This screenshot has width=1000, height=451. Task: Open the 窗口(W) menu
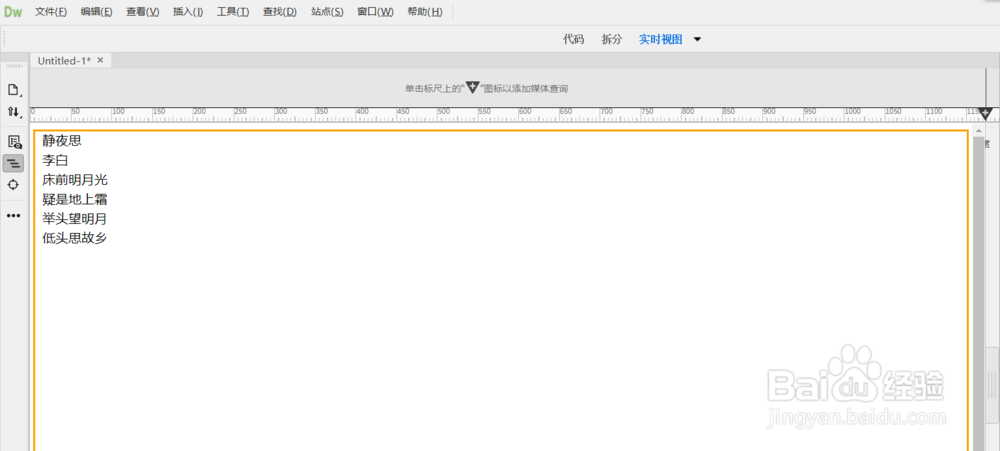coord(375,12)
